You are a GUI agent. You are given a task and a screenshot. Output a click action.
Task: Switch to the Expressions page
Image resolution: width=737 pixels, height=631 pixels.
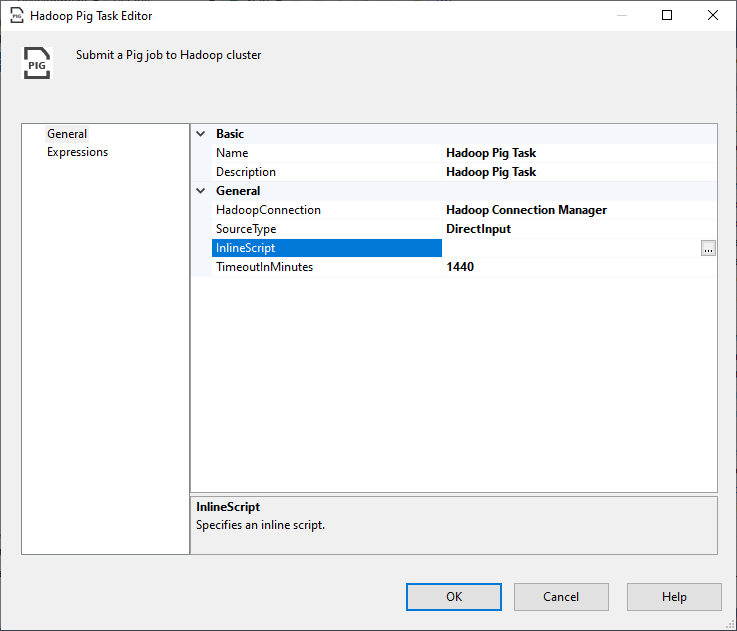pyautogui.click(x=77, y=152)
